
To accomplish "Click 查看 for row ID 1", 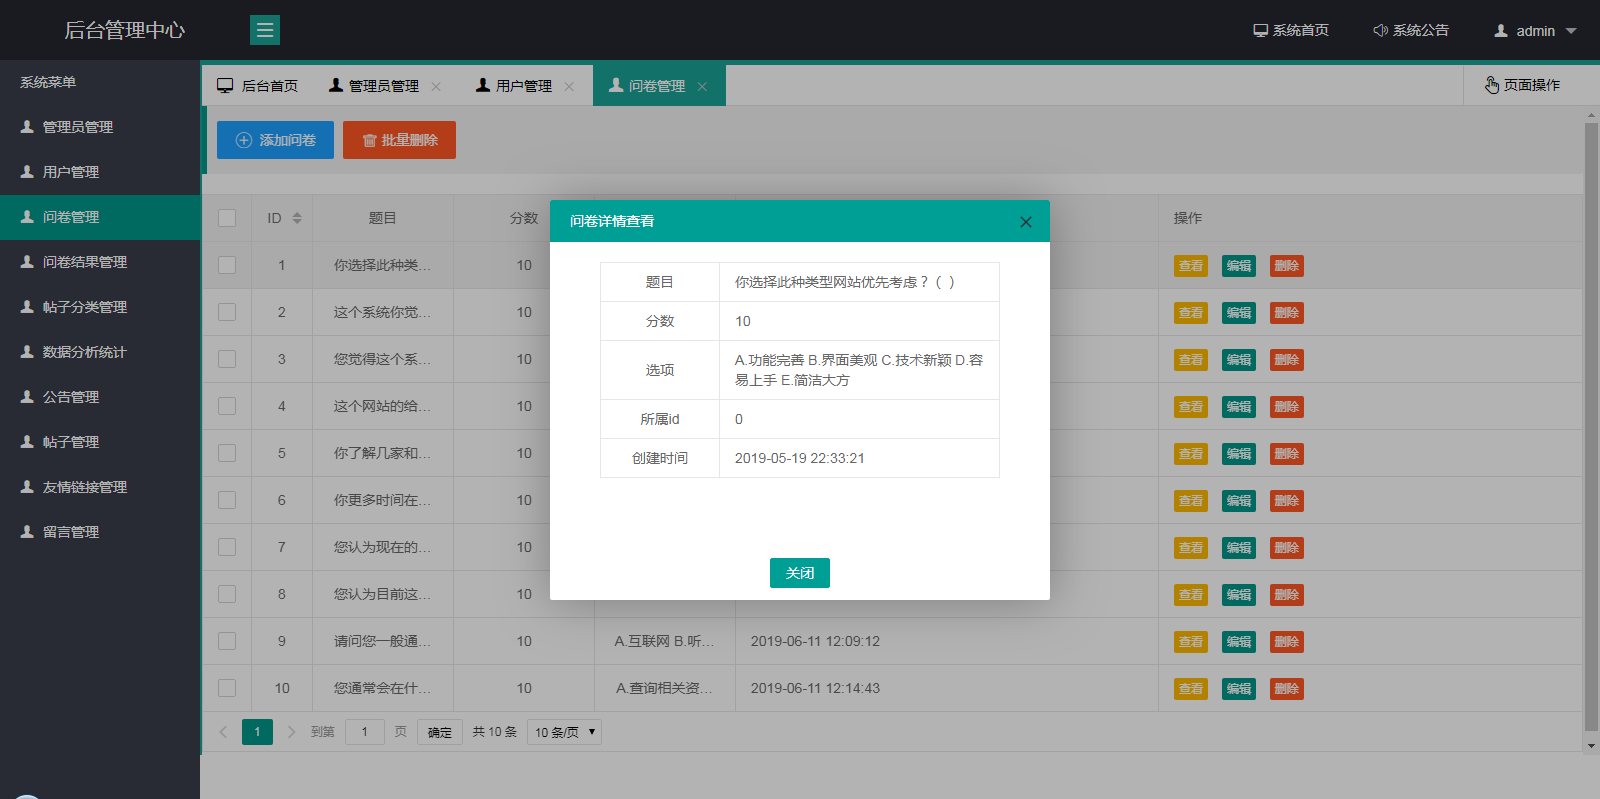I will pos(1191,266).
